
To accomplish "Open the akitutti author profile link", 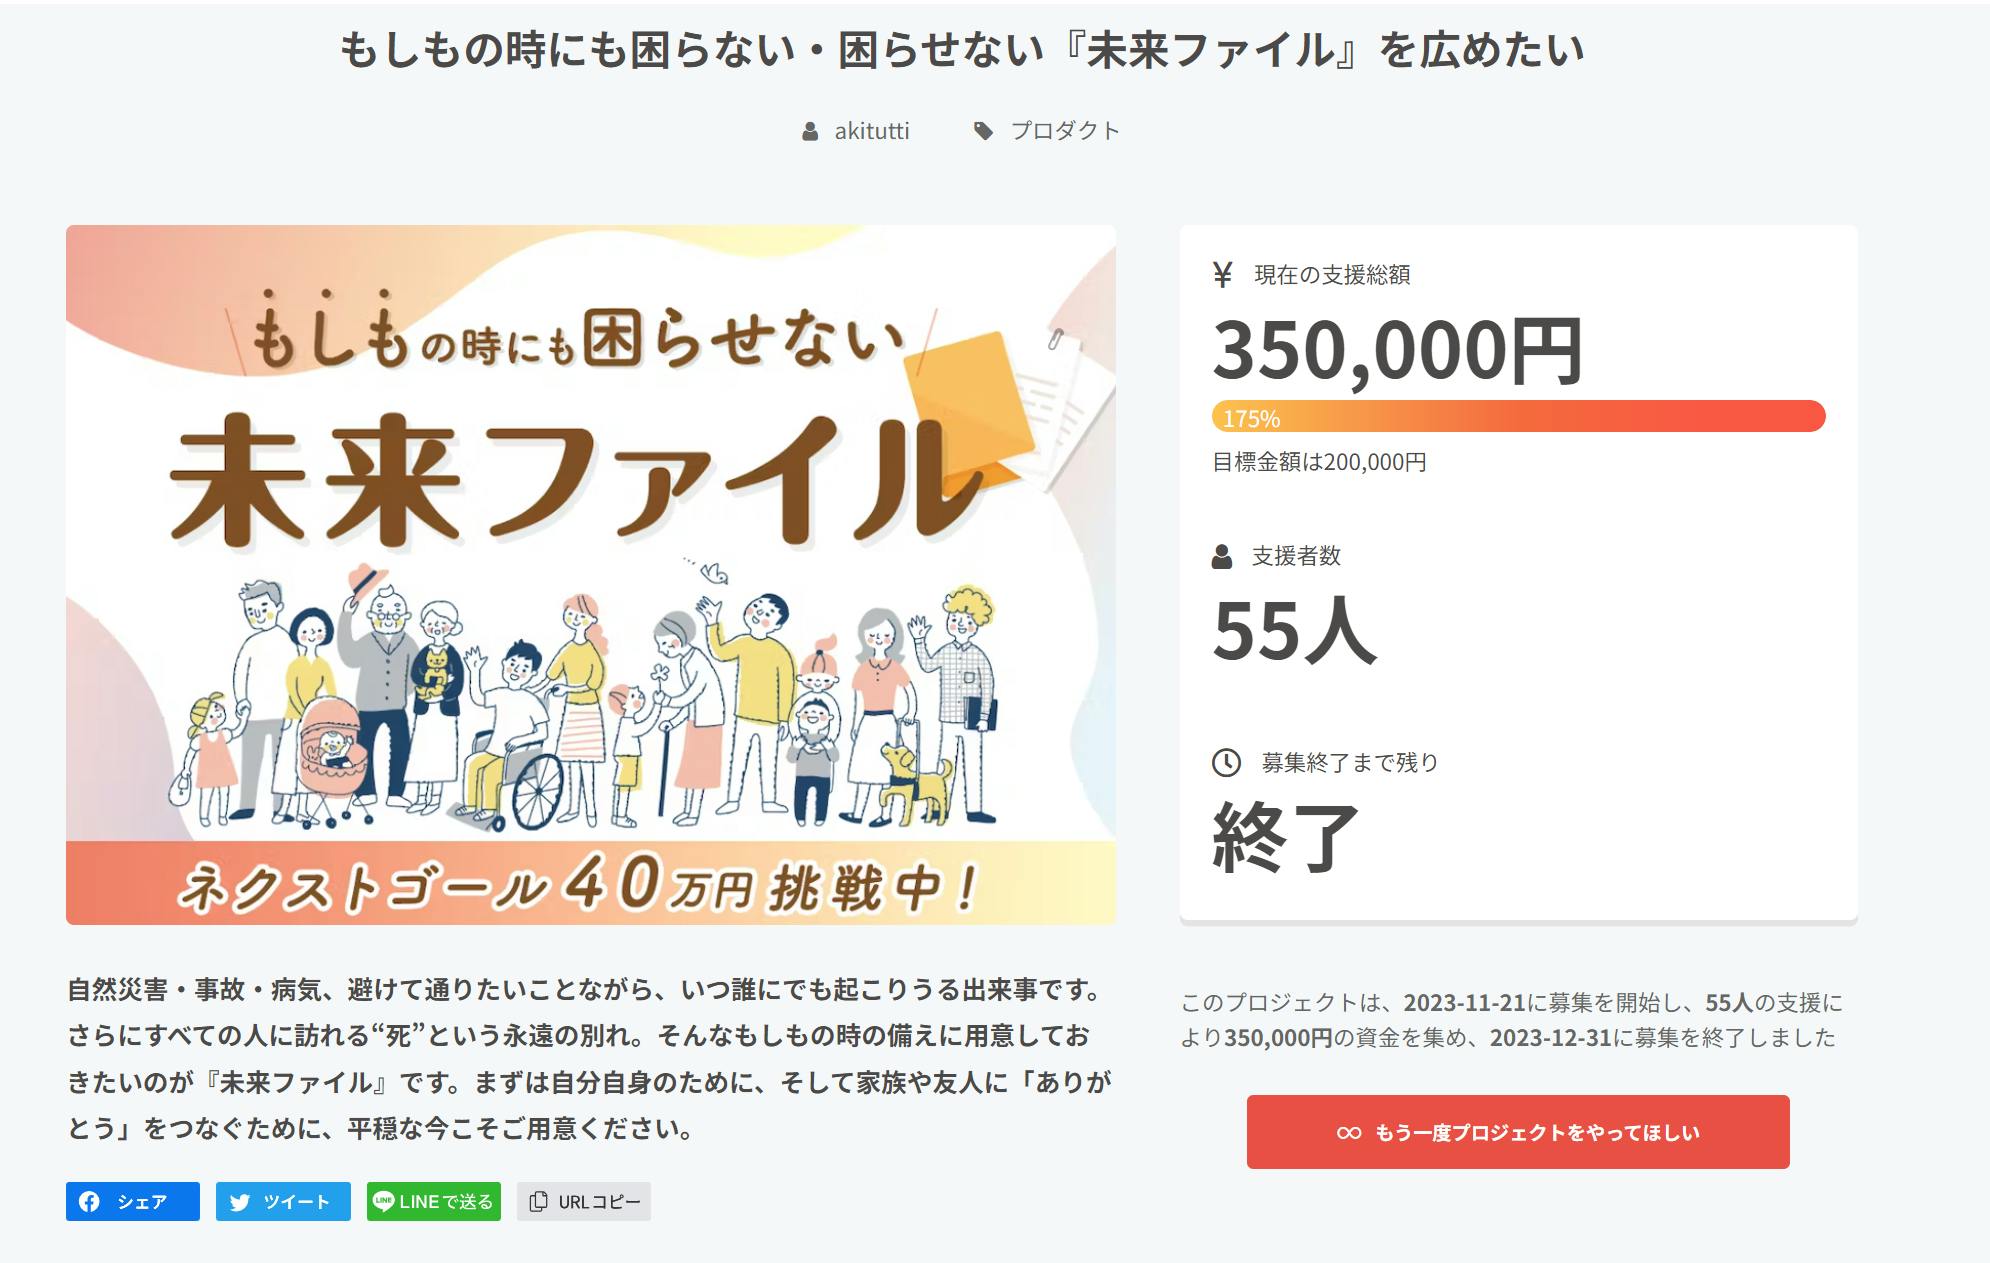I will pyautogui.click(x=871, y=131).
